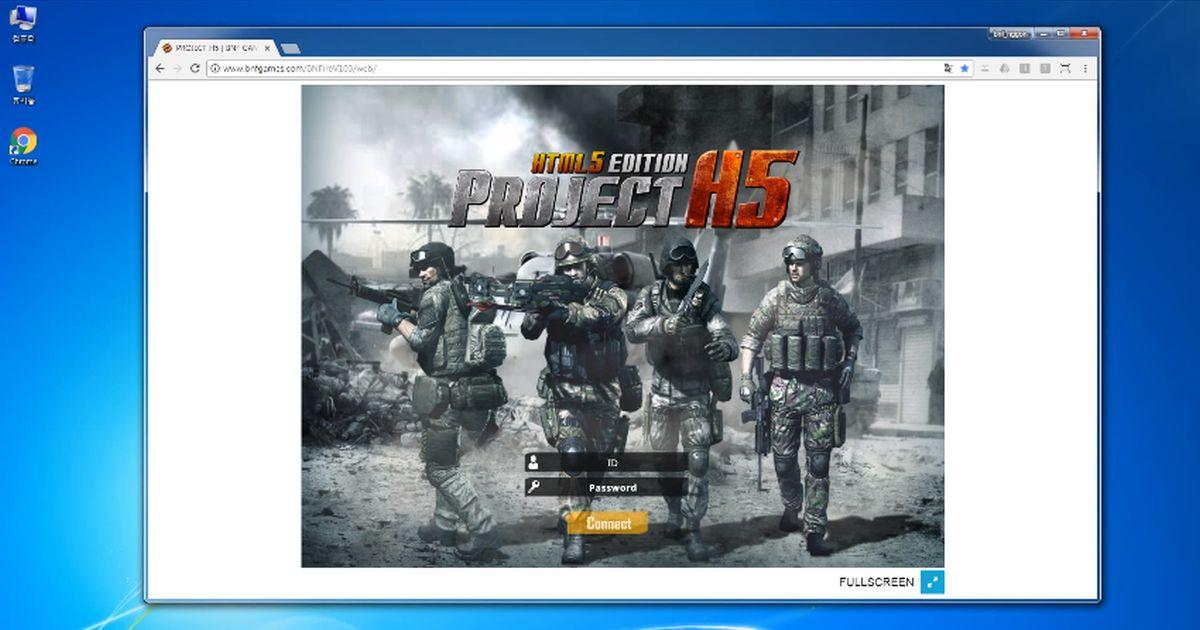The width and height of the screenshot is (1200, 630).
Task: Click the FULLSCREEN label below the game
Action: coord(877,581)
